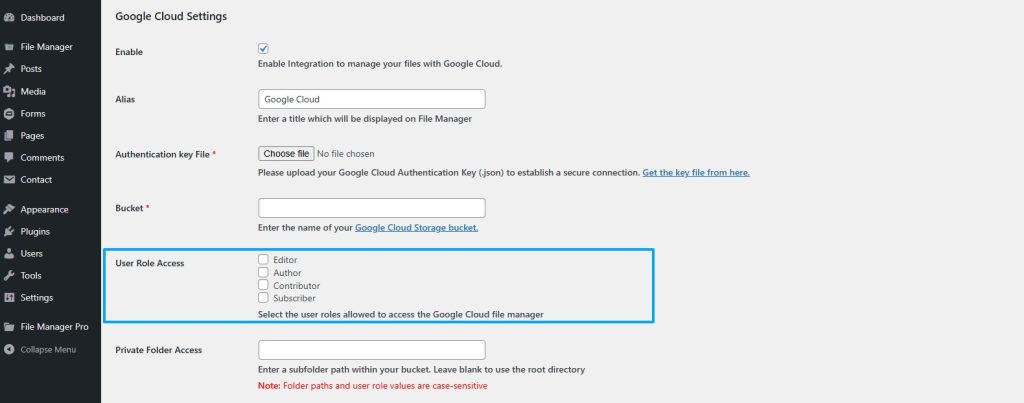The height and width of the screenshot is (403, 1024).
Task: Click the Alias field label
Action: tap(125, 99)
